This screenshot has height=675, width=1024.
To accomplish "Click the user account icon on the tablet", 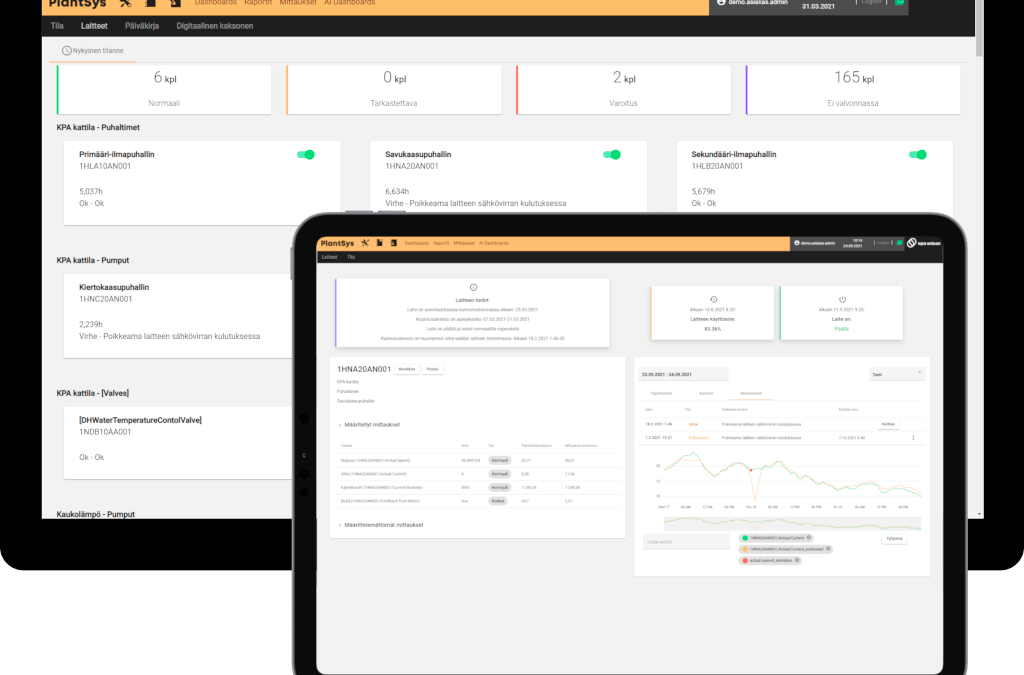I will (x=797, y=243).
